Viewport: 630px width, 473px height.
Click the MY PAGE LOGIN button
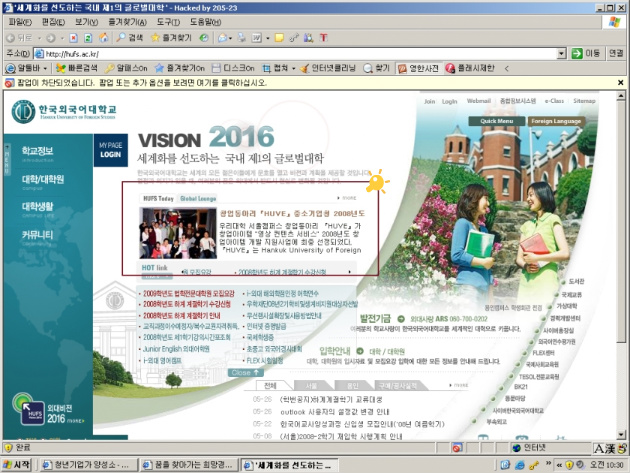pos(110,150)
